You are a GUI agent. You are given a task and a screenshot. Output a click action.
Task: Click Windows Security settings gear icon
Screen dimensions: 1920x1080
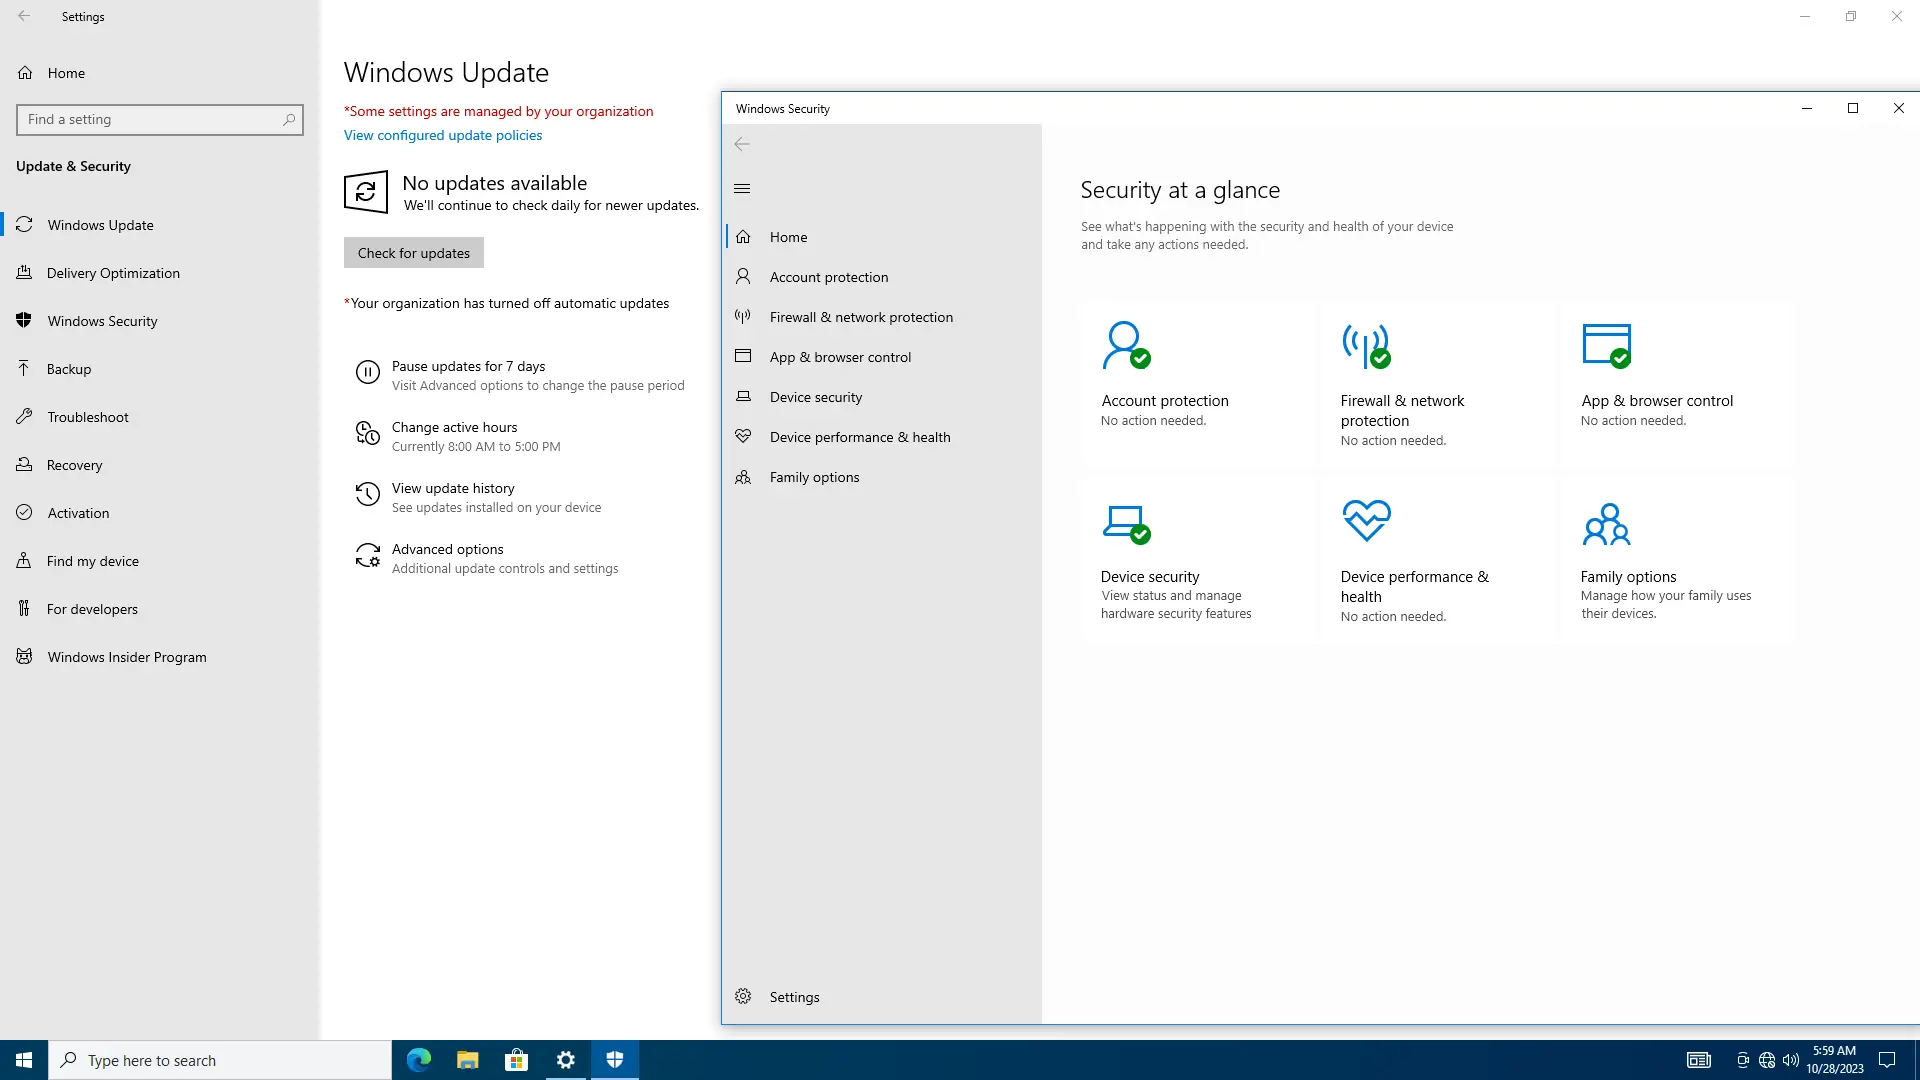click(743, 996)
